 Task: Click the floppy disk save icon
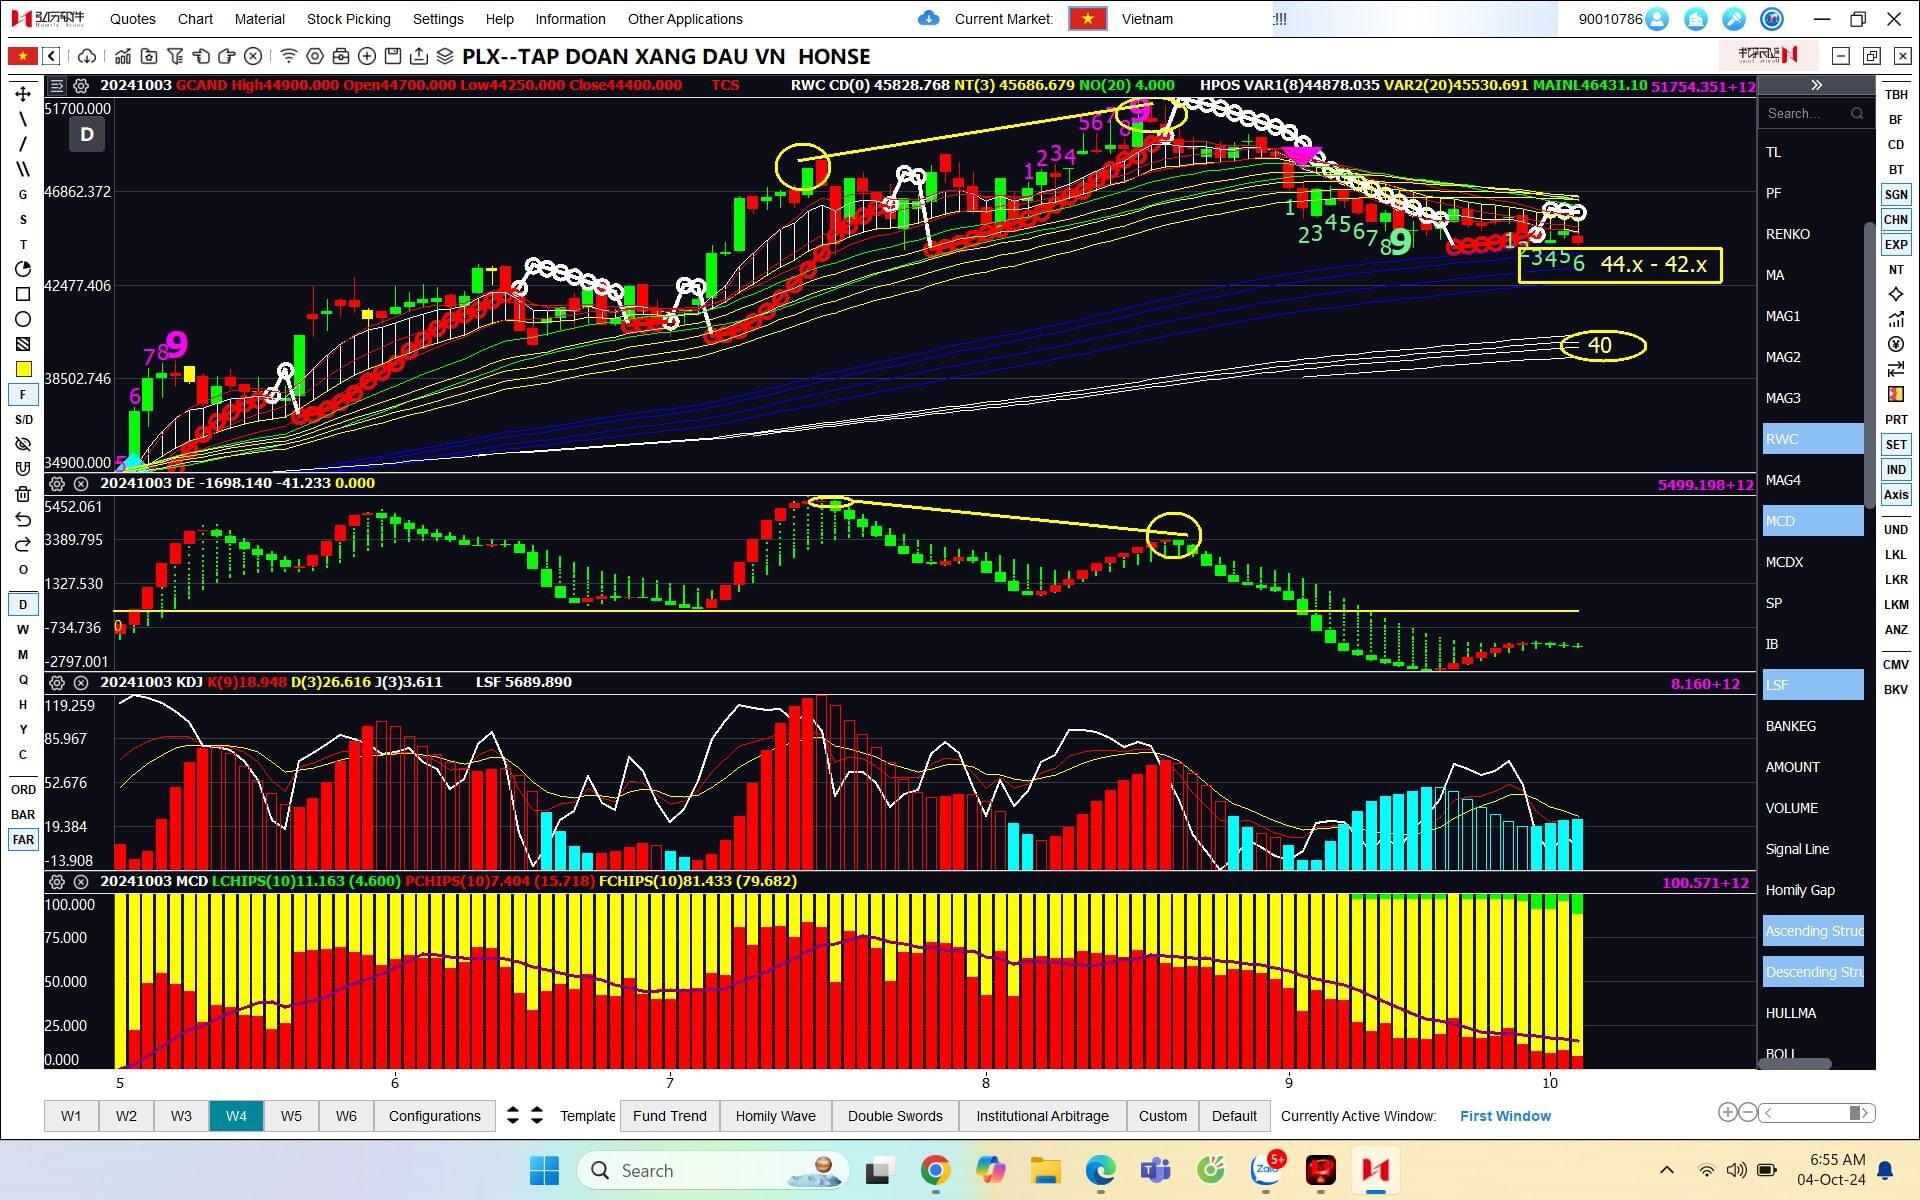[393, 56]
